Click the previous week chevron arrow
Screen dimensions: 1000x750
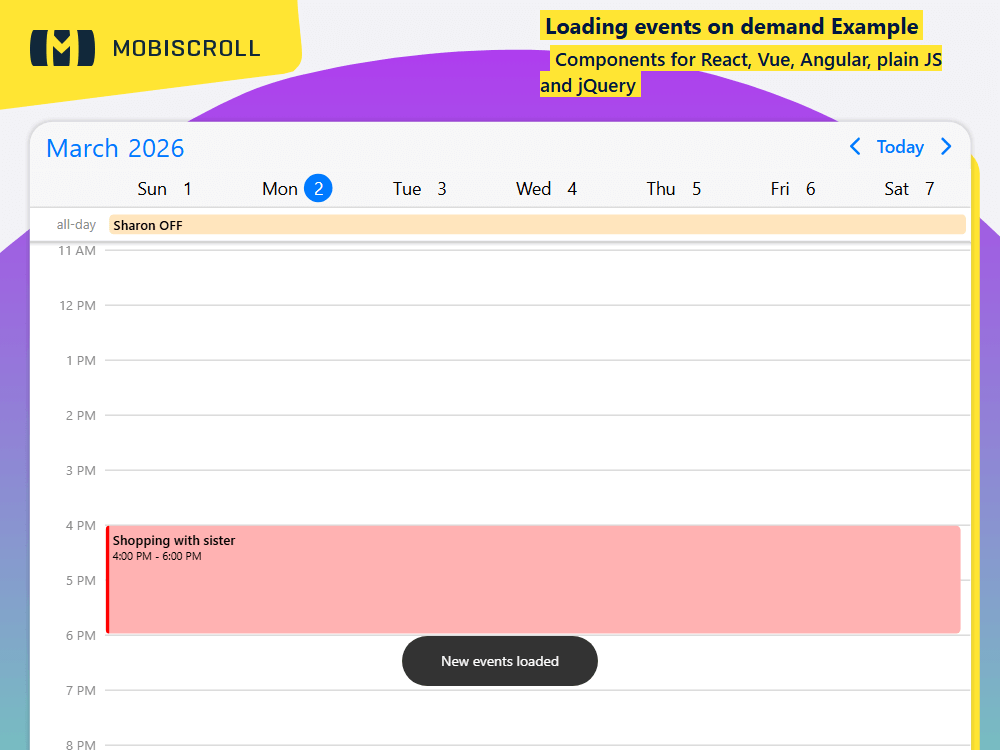click(x=855, y=147)
